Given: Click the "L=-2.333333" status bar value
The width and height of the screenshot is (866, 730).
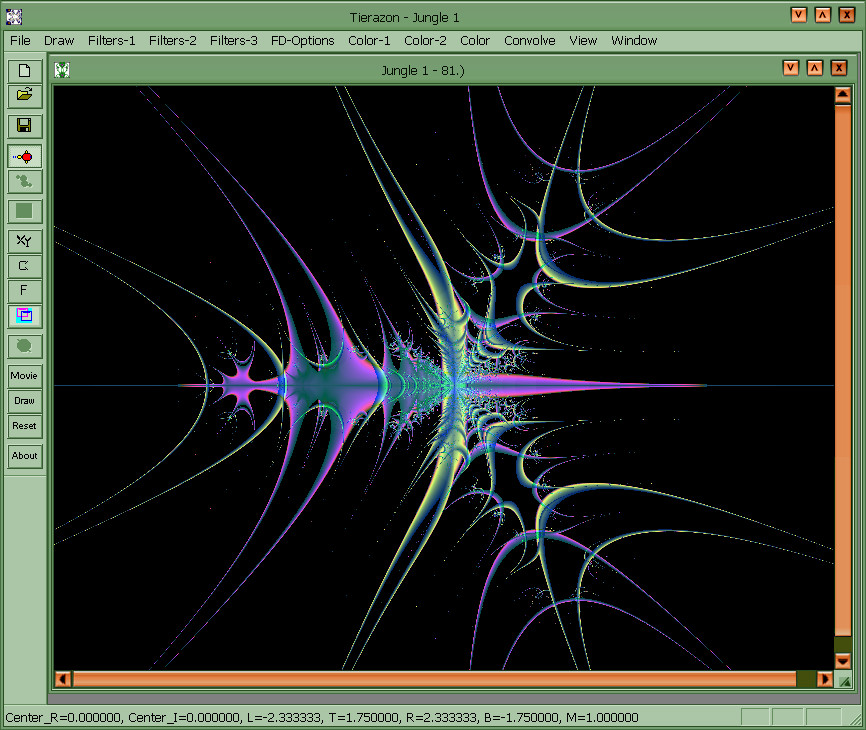Looking at the screenshot, I should tap(284, 717).
